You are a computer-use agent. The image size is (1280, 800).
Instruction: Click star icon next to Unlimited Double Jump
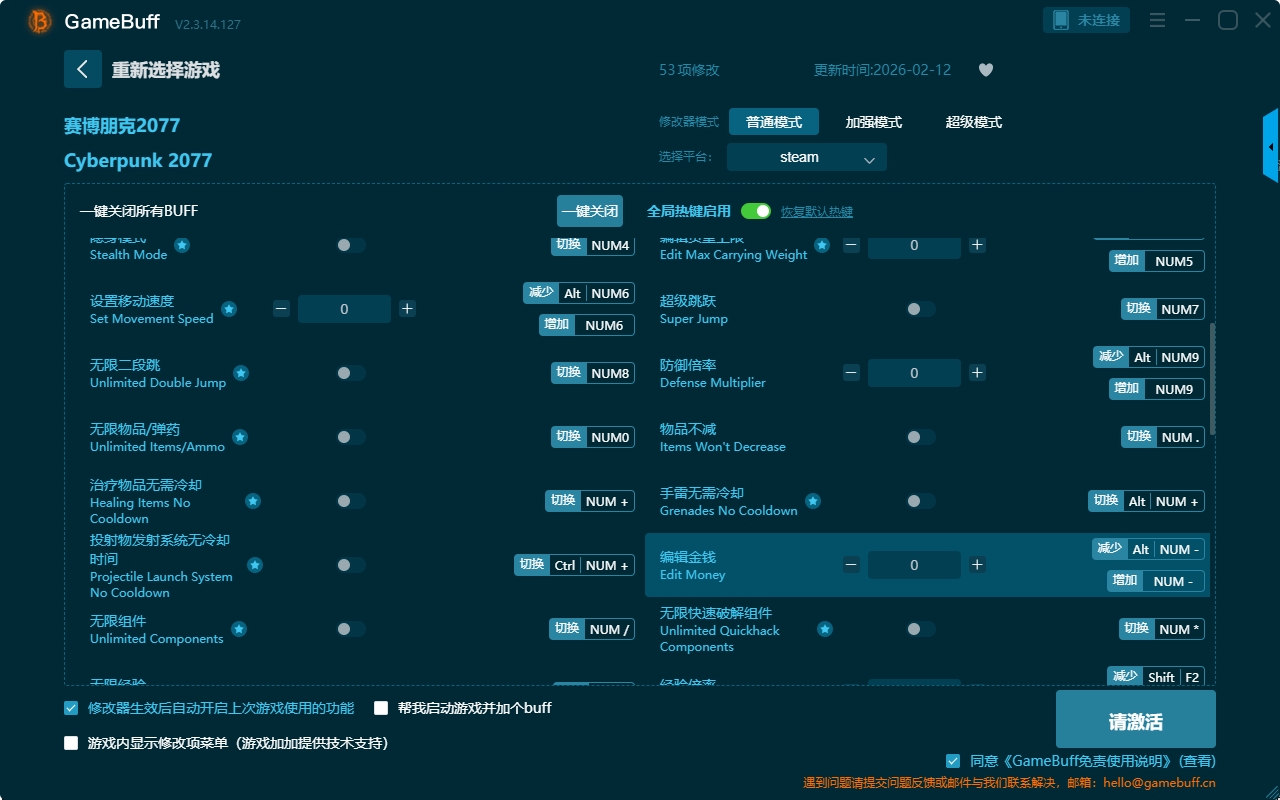pyautogui.click(x=241, y=373)
